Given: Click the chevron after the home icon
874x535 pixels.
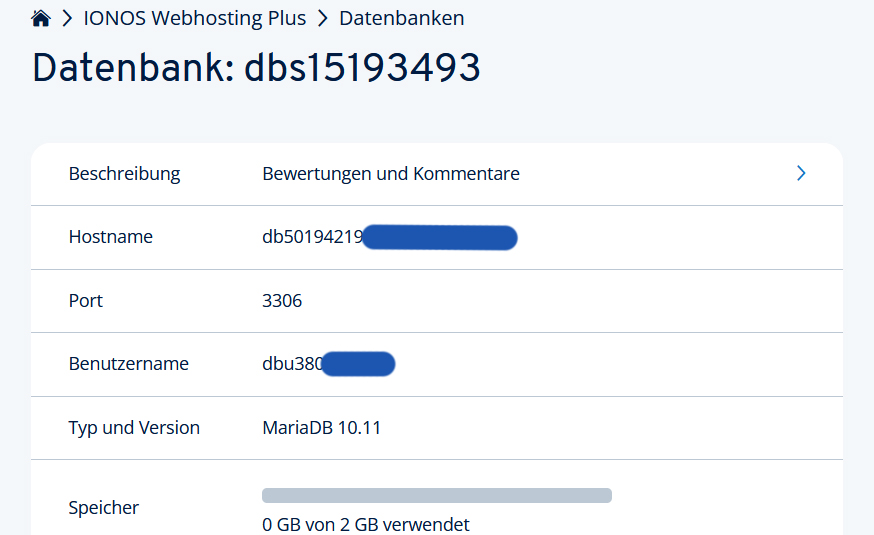Looking at the screenshot, I should 67,18.
